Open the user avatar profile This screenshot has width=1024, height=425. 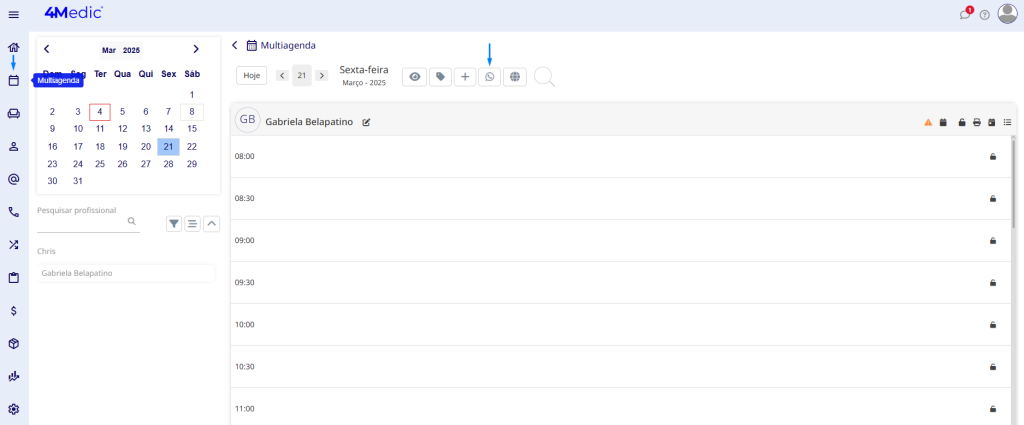point(1008,14)
